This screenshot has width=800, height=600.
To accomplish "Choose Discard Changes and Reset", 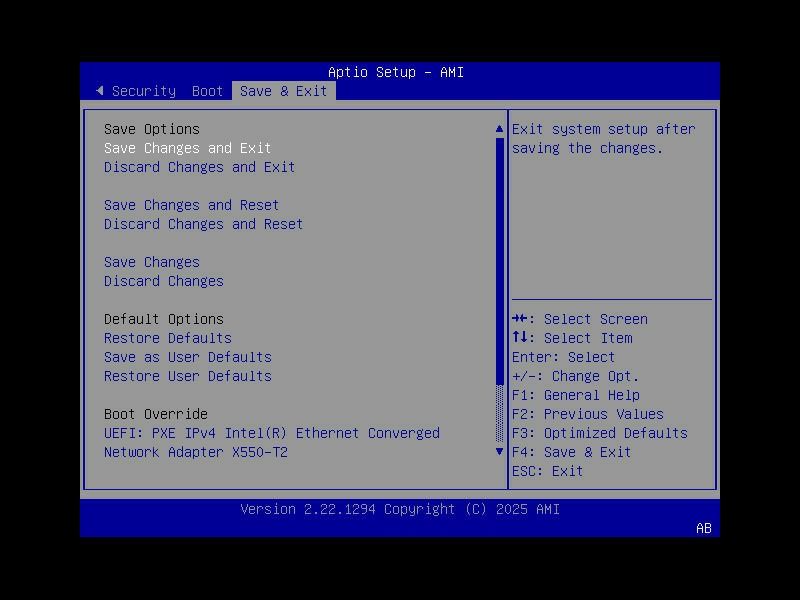I will [203, 224].
